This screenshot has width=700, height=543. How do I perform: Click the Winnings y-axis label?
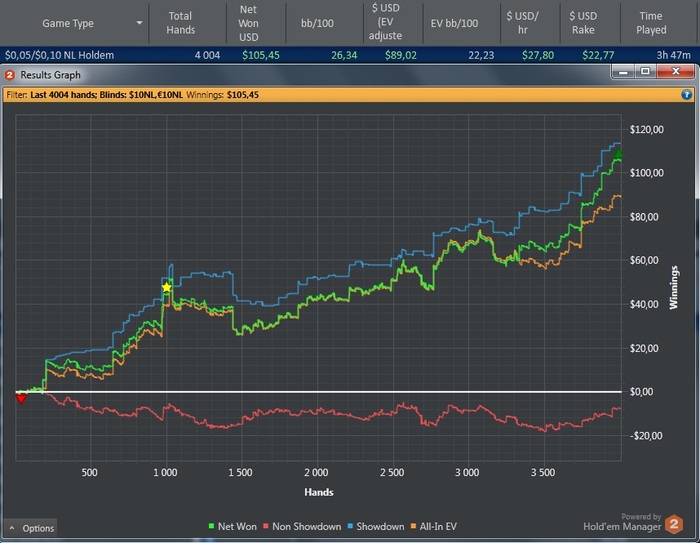[x=674, y=288]
